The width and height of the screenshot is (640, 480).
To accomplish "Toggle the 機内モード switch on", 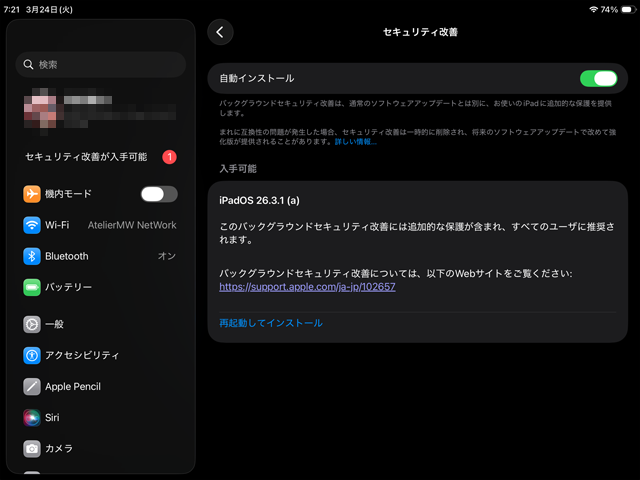I will tap(159, 194).
